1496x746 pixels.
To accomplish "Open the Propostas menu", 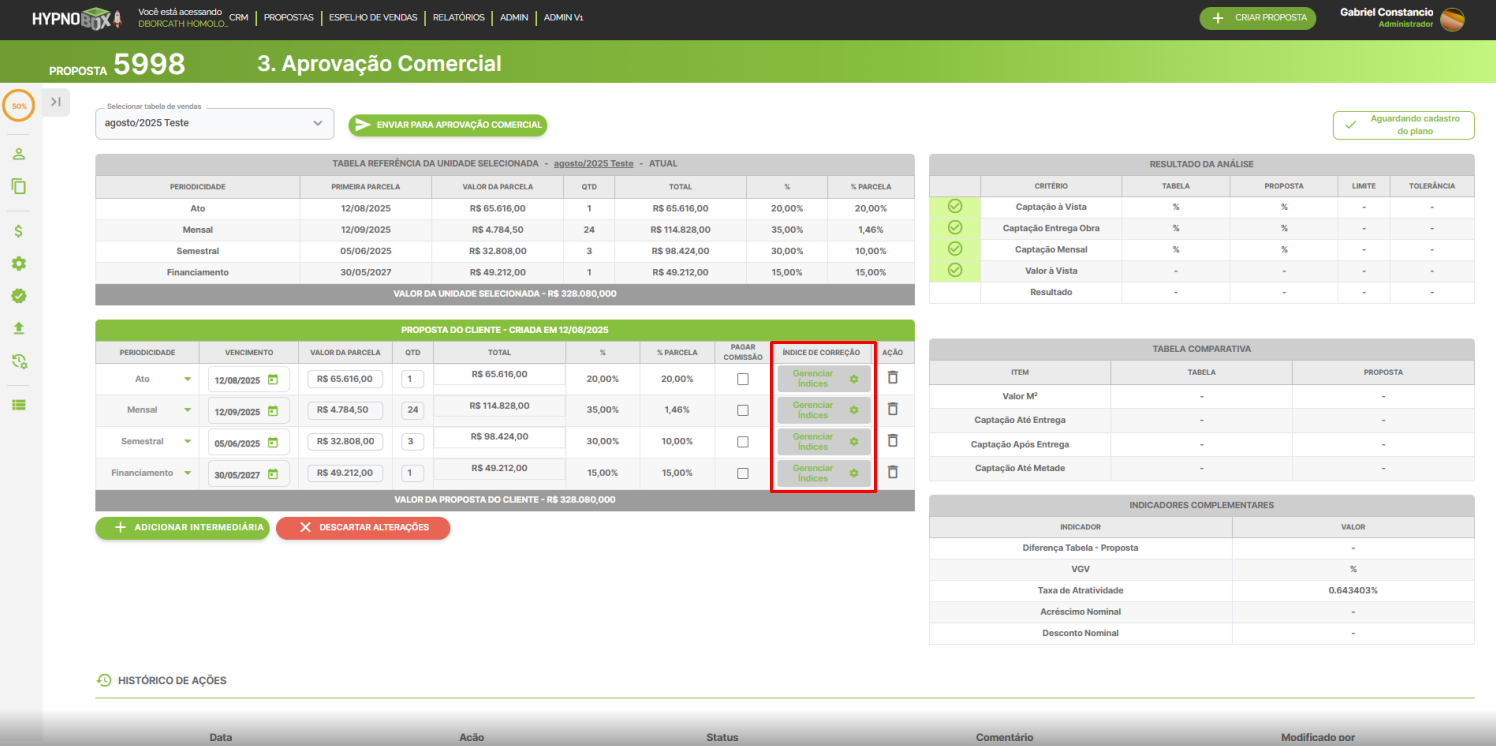I will click(x=288, y=18).
